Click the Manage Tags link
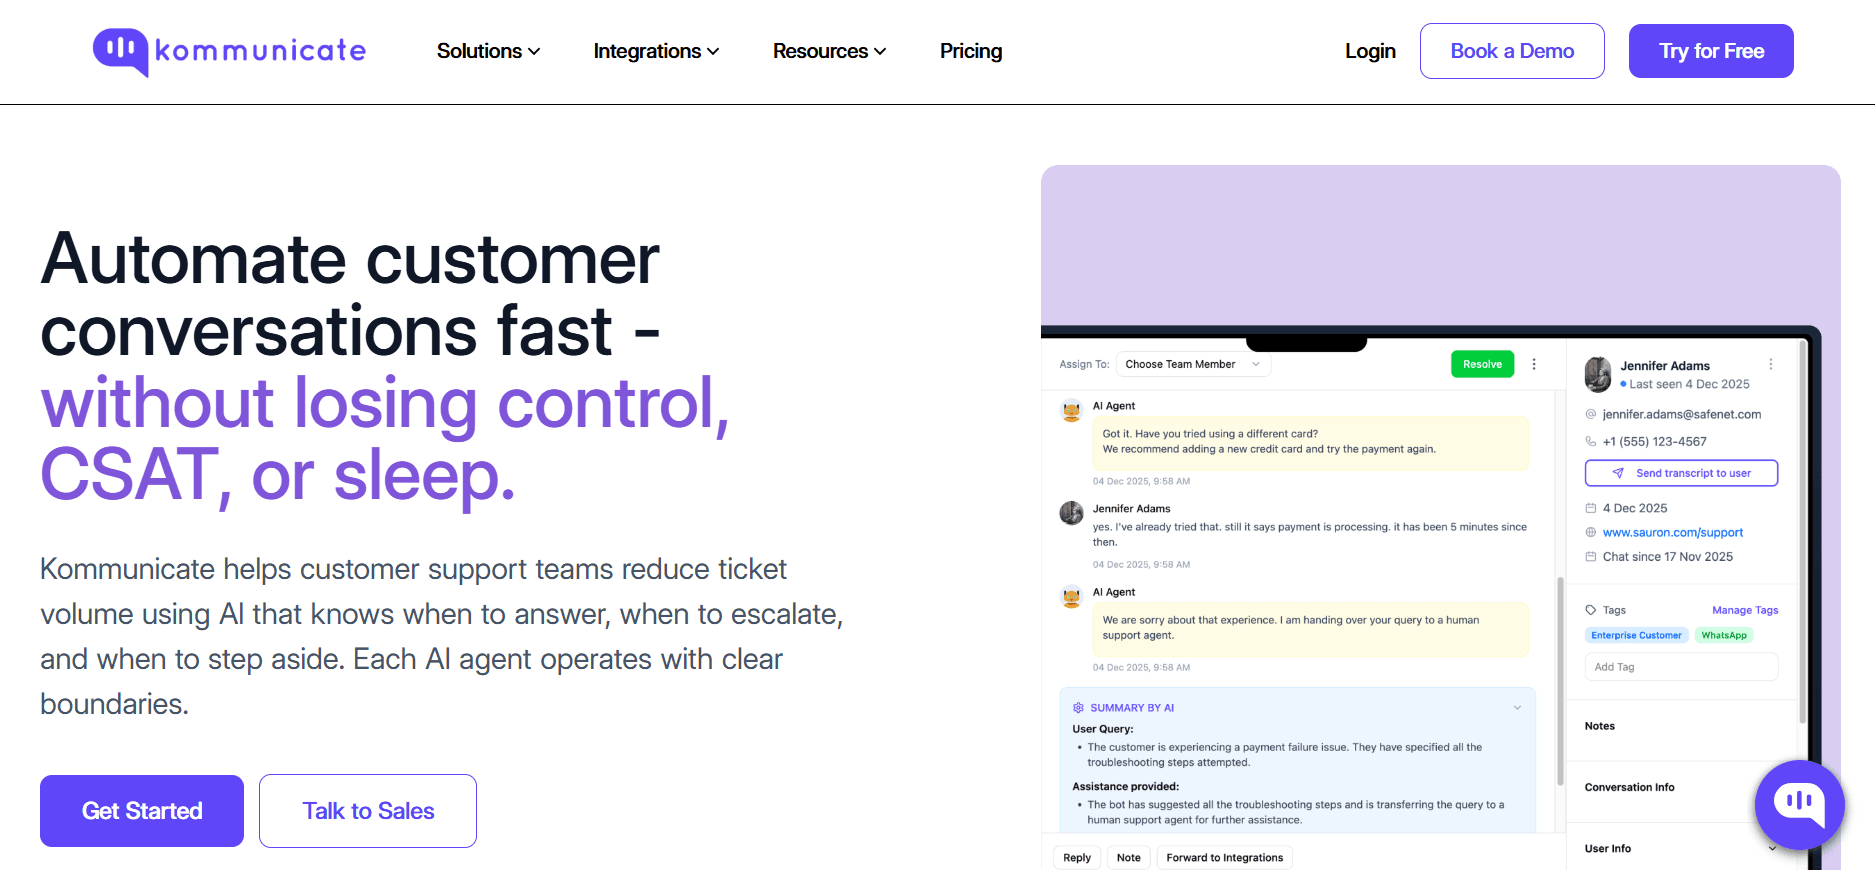Viewport: 1875px width, 870px height. pyautogui.click(x=1744, y=609)
